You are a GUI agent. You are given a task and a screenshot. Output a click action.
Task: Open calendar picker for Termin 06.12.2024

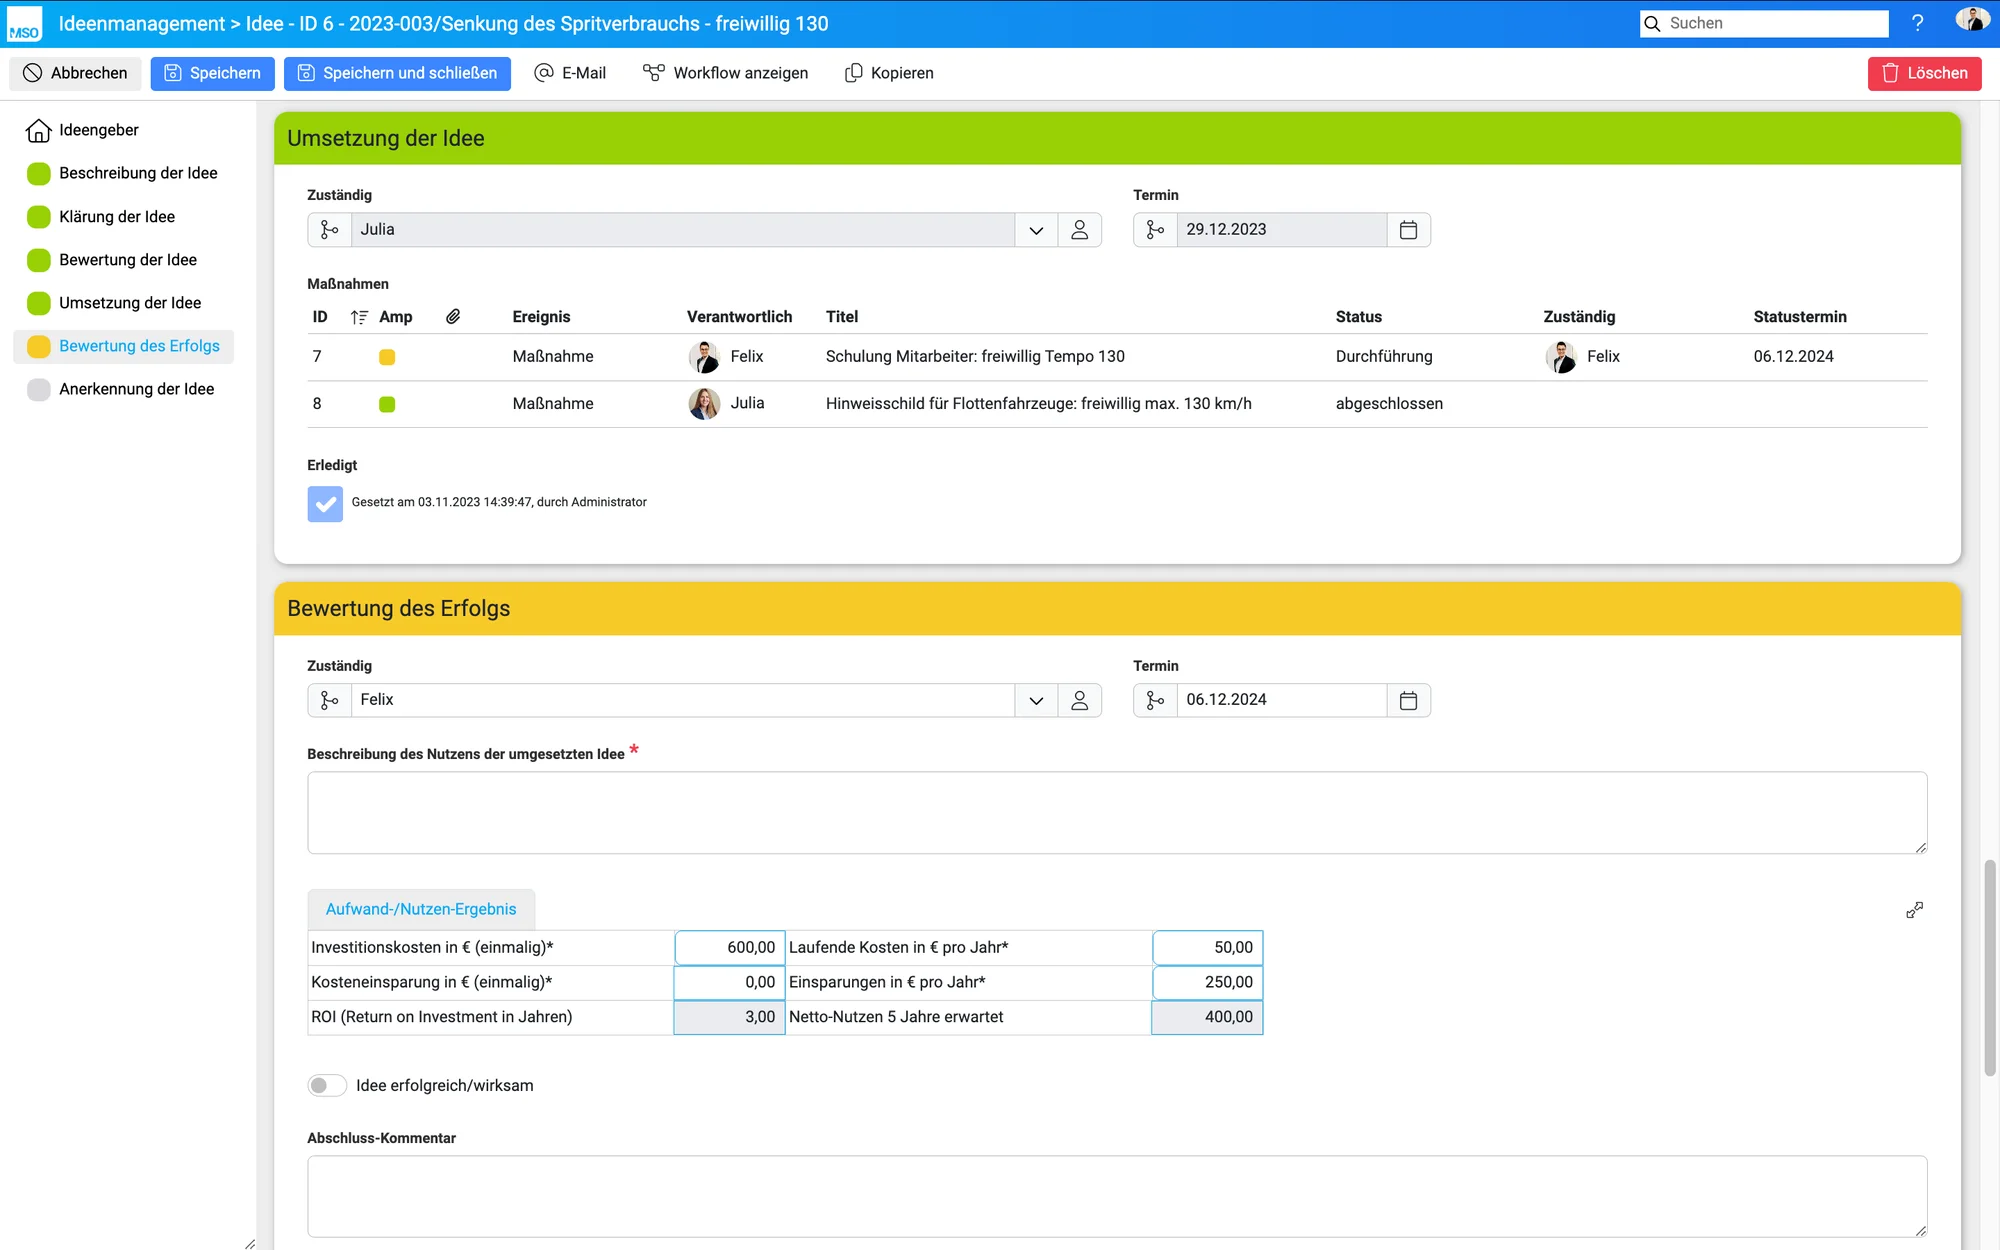(1408, 700)
